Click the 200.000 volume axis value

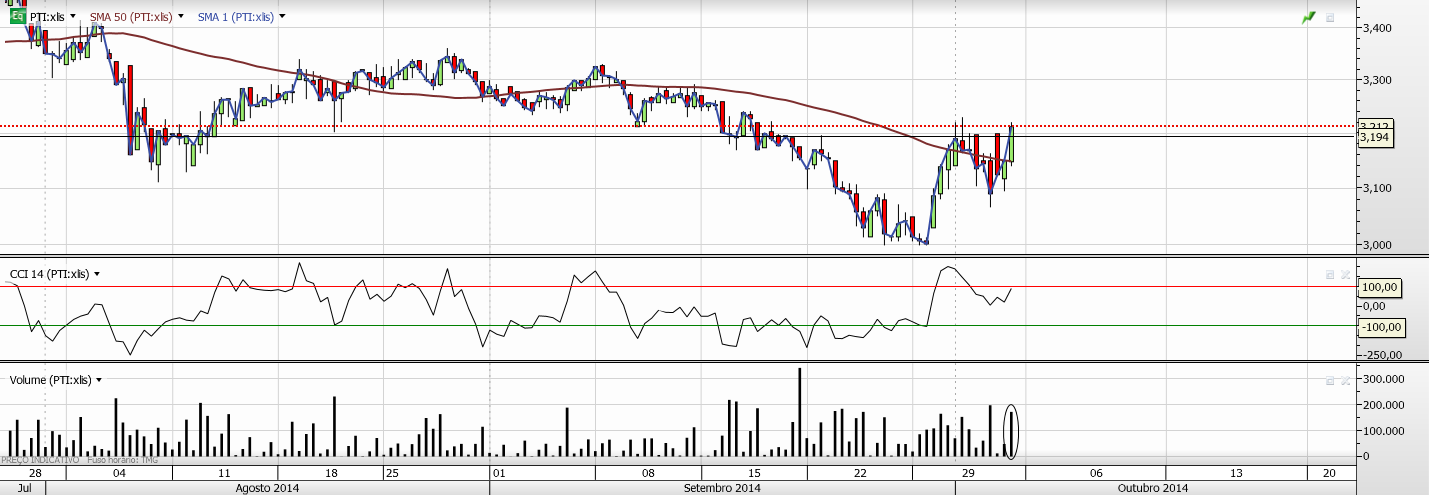1382,405
